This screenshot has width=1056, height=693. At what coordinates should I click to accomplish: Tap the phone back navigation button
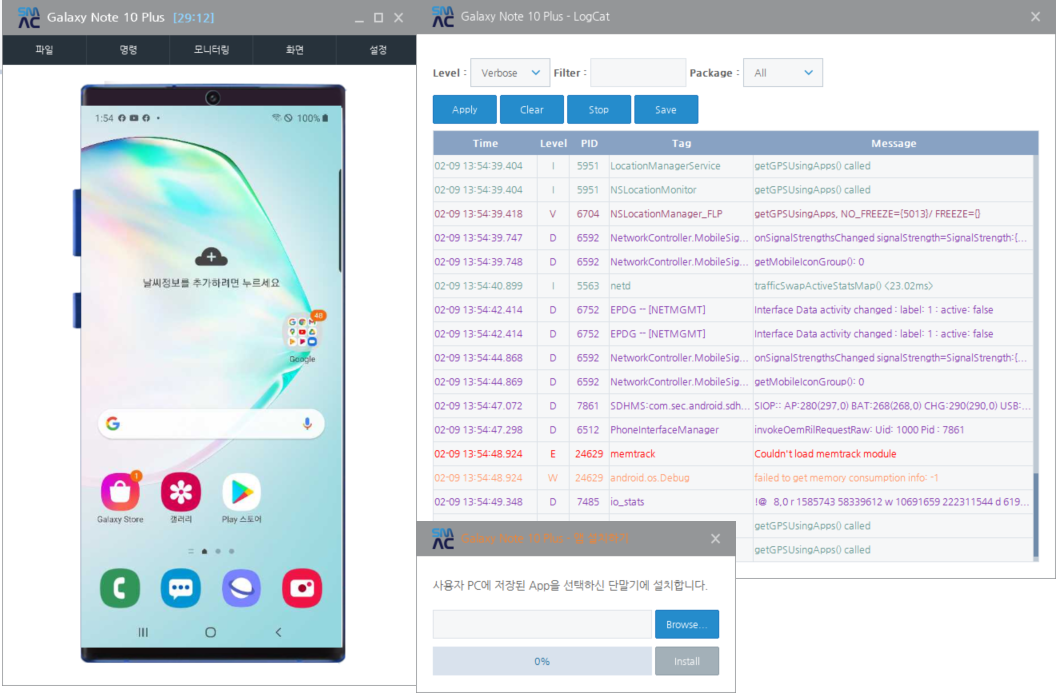(278, 632)
